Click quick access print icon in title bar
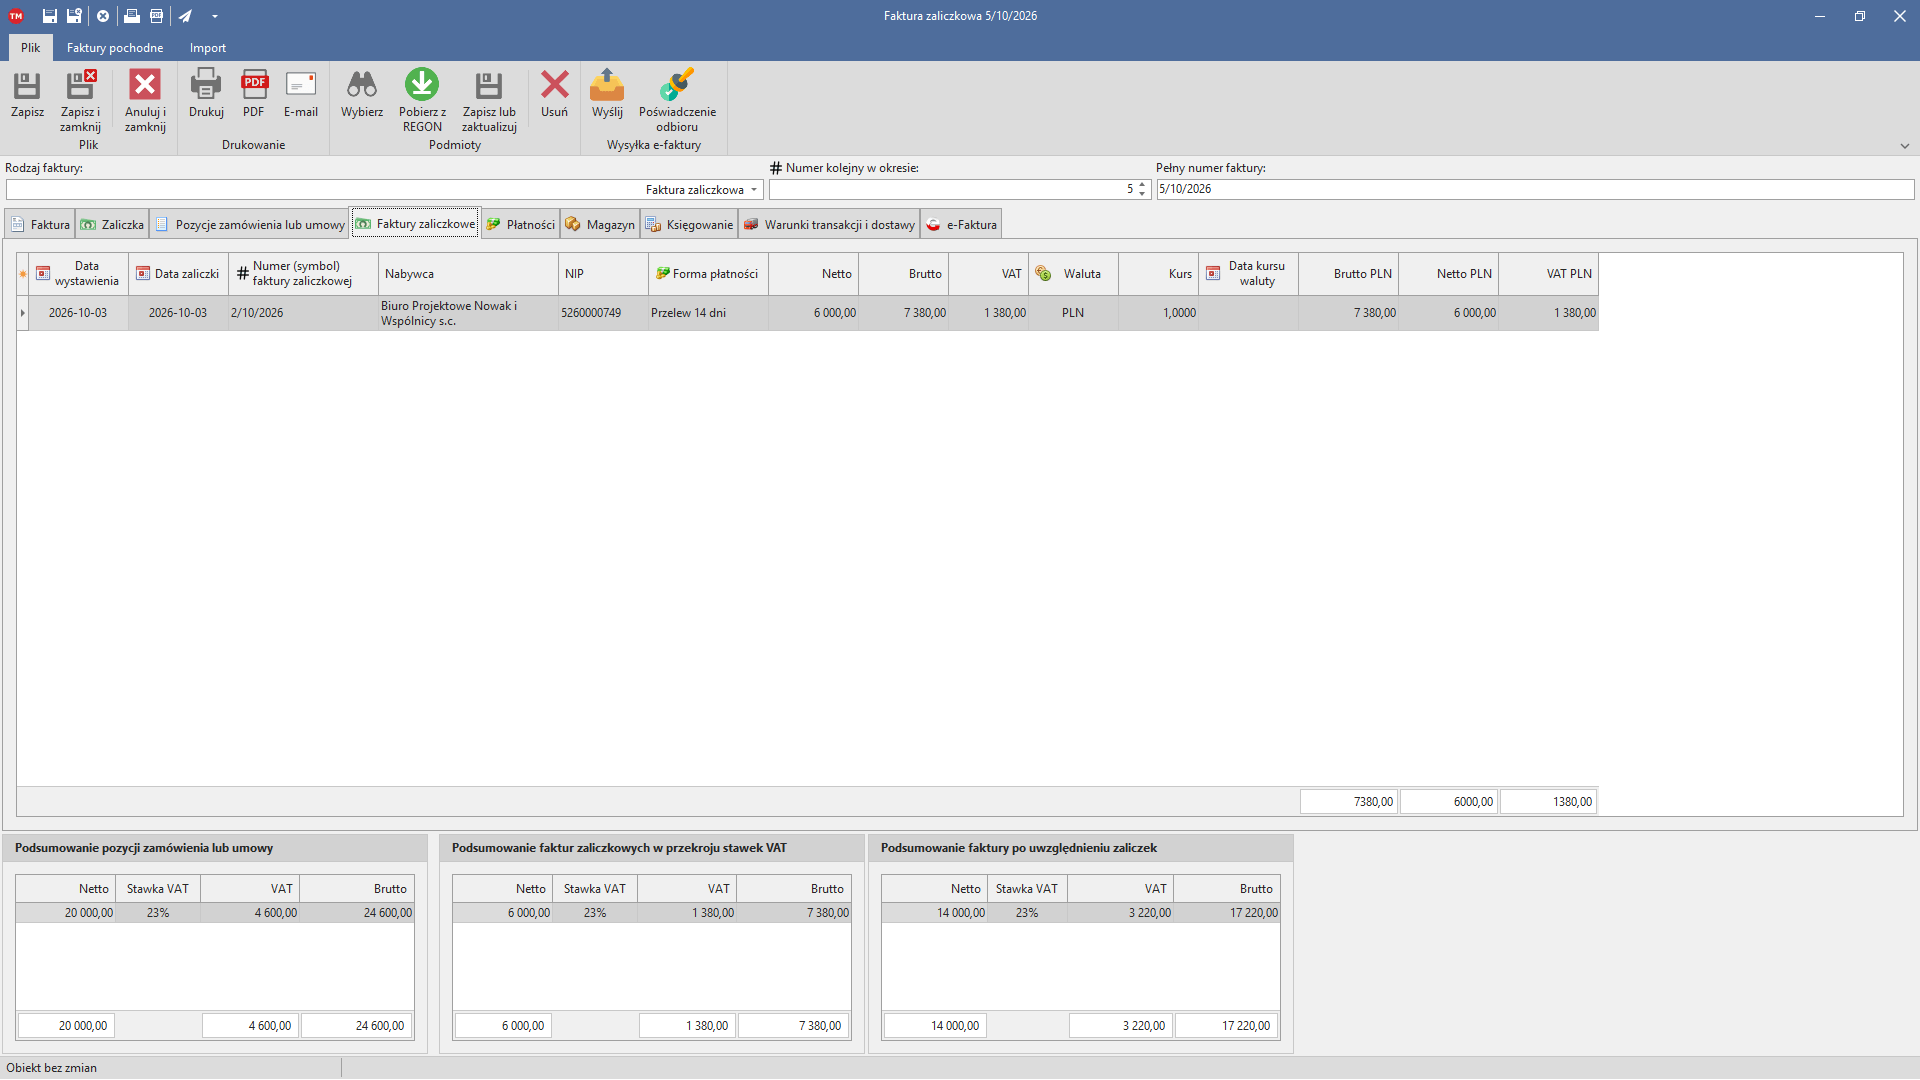 132,16
